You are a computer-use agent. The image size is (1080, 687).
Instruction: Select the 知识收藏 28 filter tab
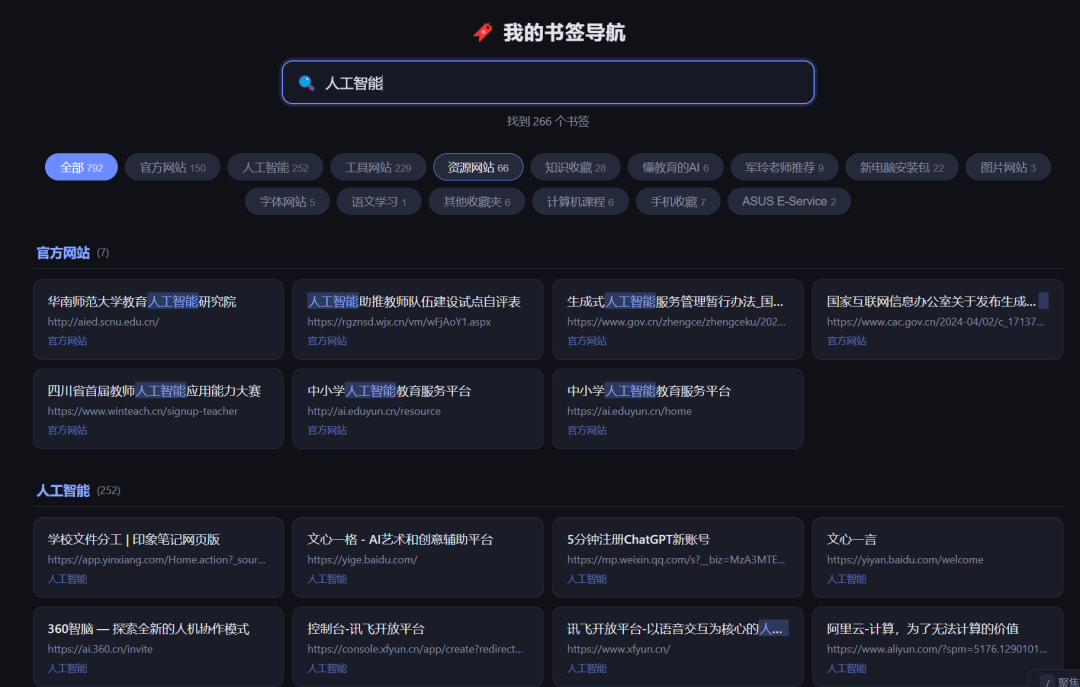[575, 167]
